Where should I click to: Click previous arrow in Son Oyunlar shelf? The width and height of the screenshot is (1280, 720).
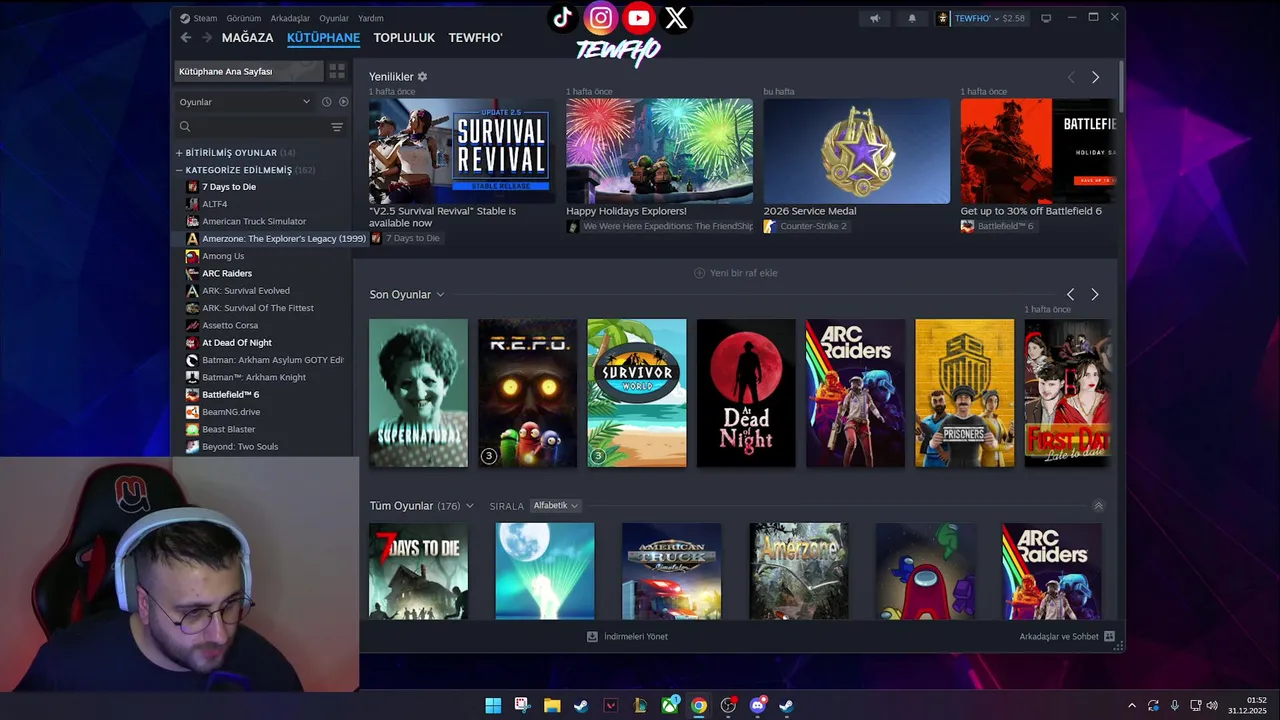tap(1071, 294)
